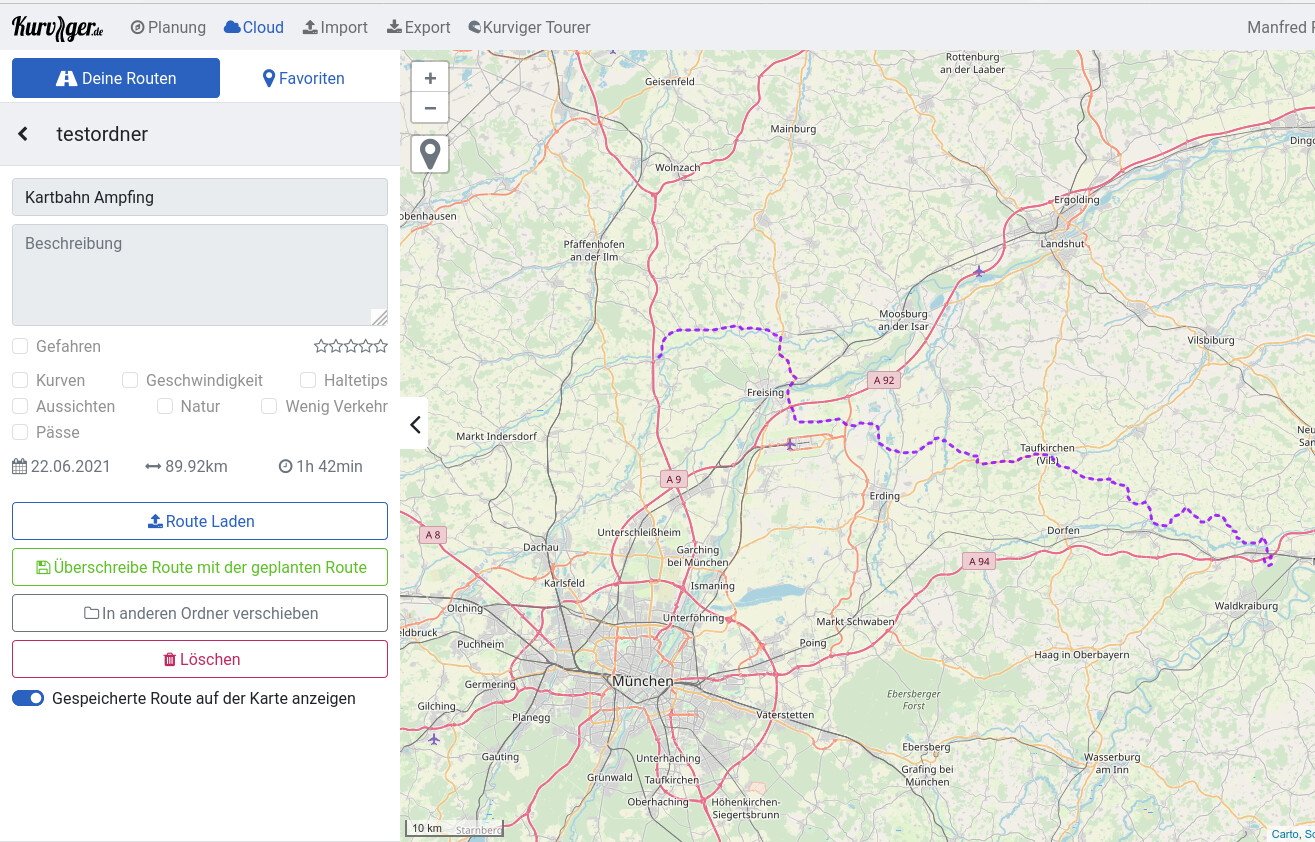Click the distance text 89.92km
The height and width of the screenshot is (842, 1315).
(x=196, y=466)
